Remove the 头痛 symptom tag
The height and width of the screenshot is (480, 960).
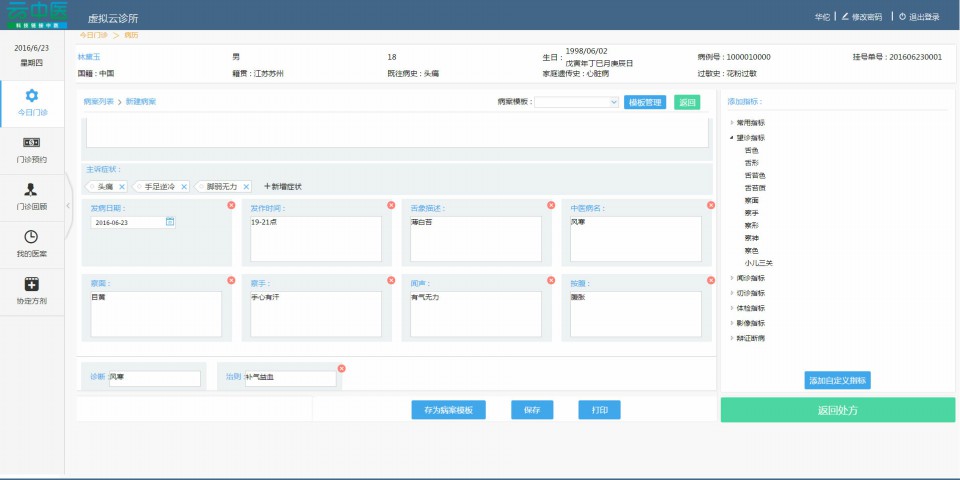click(x=122, y=187)
